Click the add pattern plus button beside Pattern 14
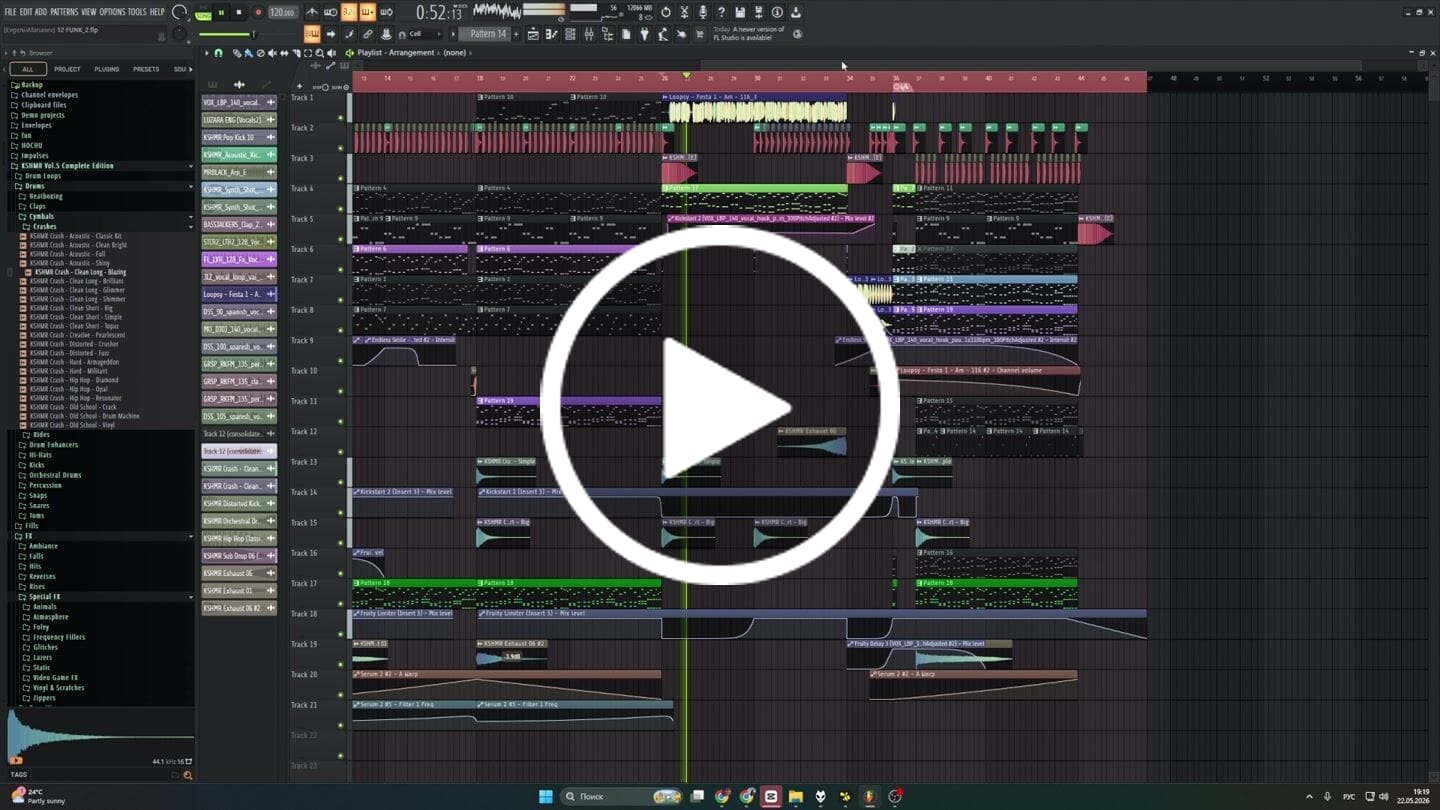The width and height of the screenshot is (1440, 810). 517,34
